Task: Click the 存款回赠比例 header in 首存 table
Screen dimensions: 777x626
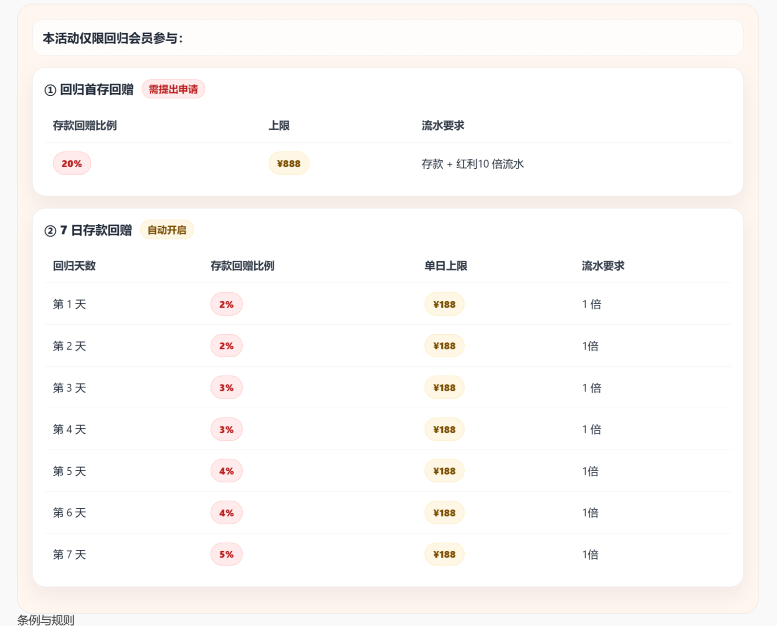Action: [x=85, y=125]
